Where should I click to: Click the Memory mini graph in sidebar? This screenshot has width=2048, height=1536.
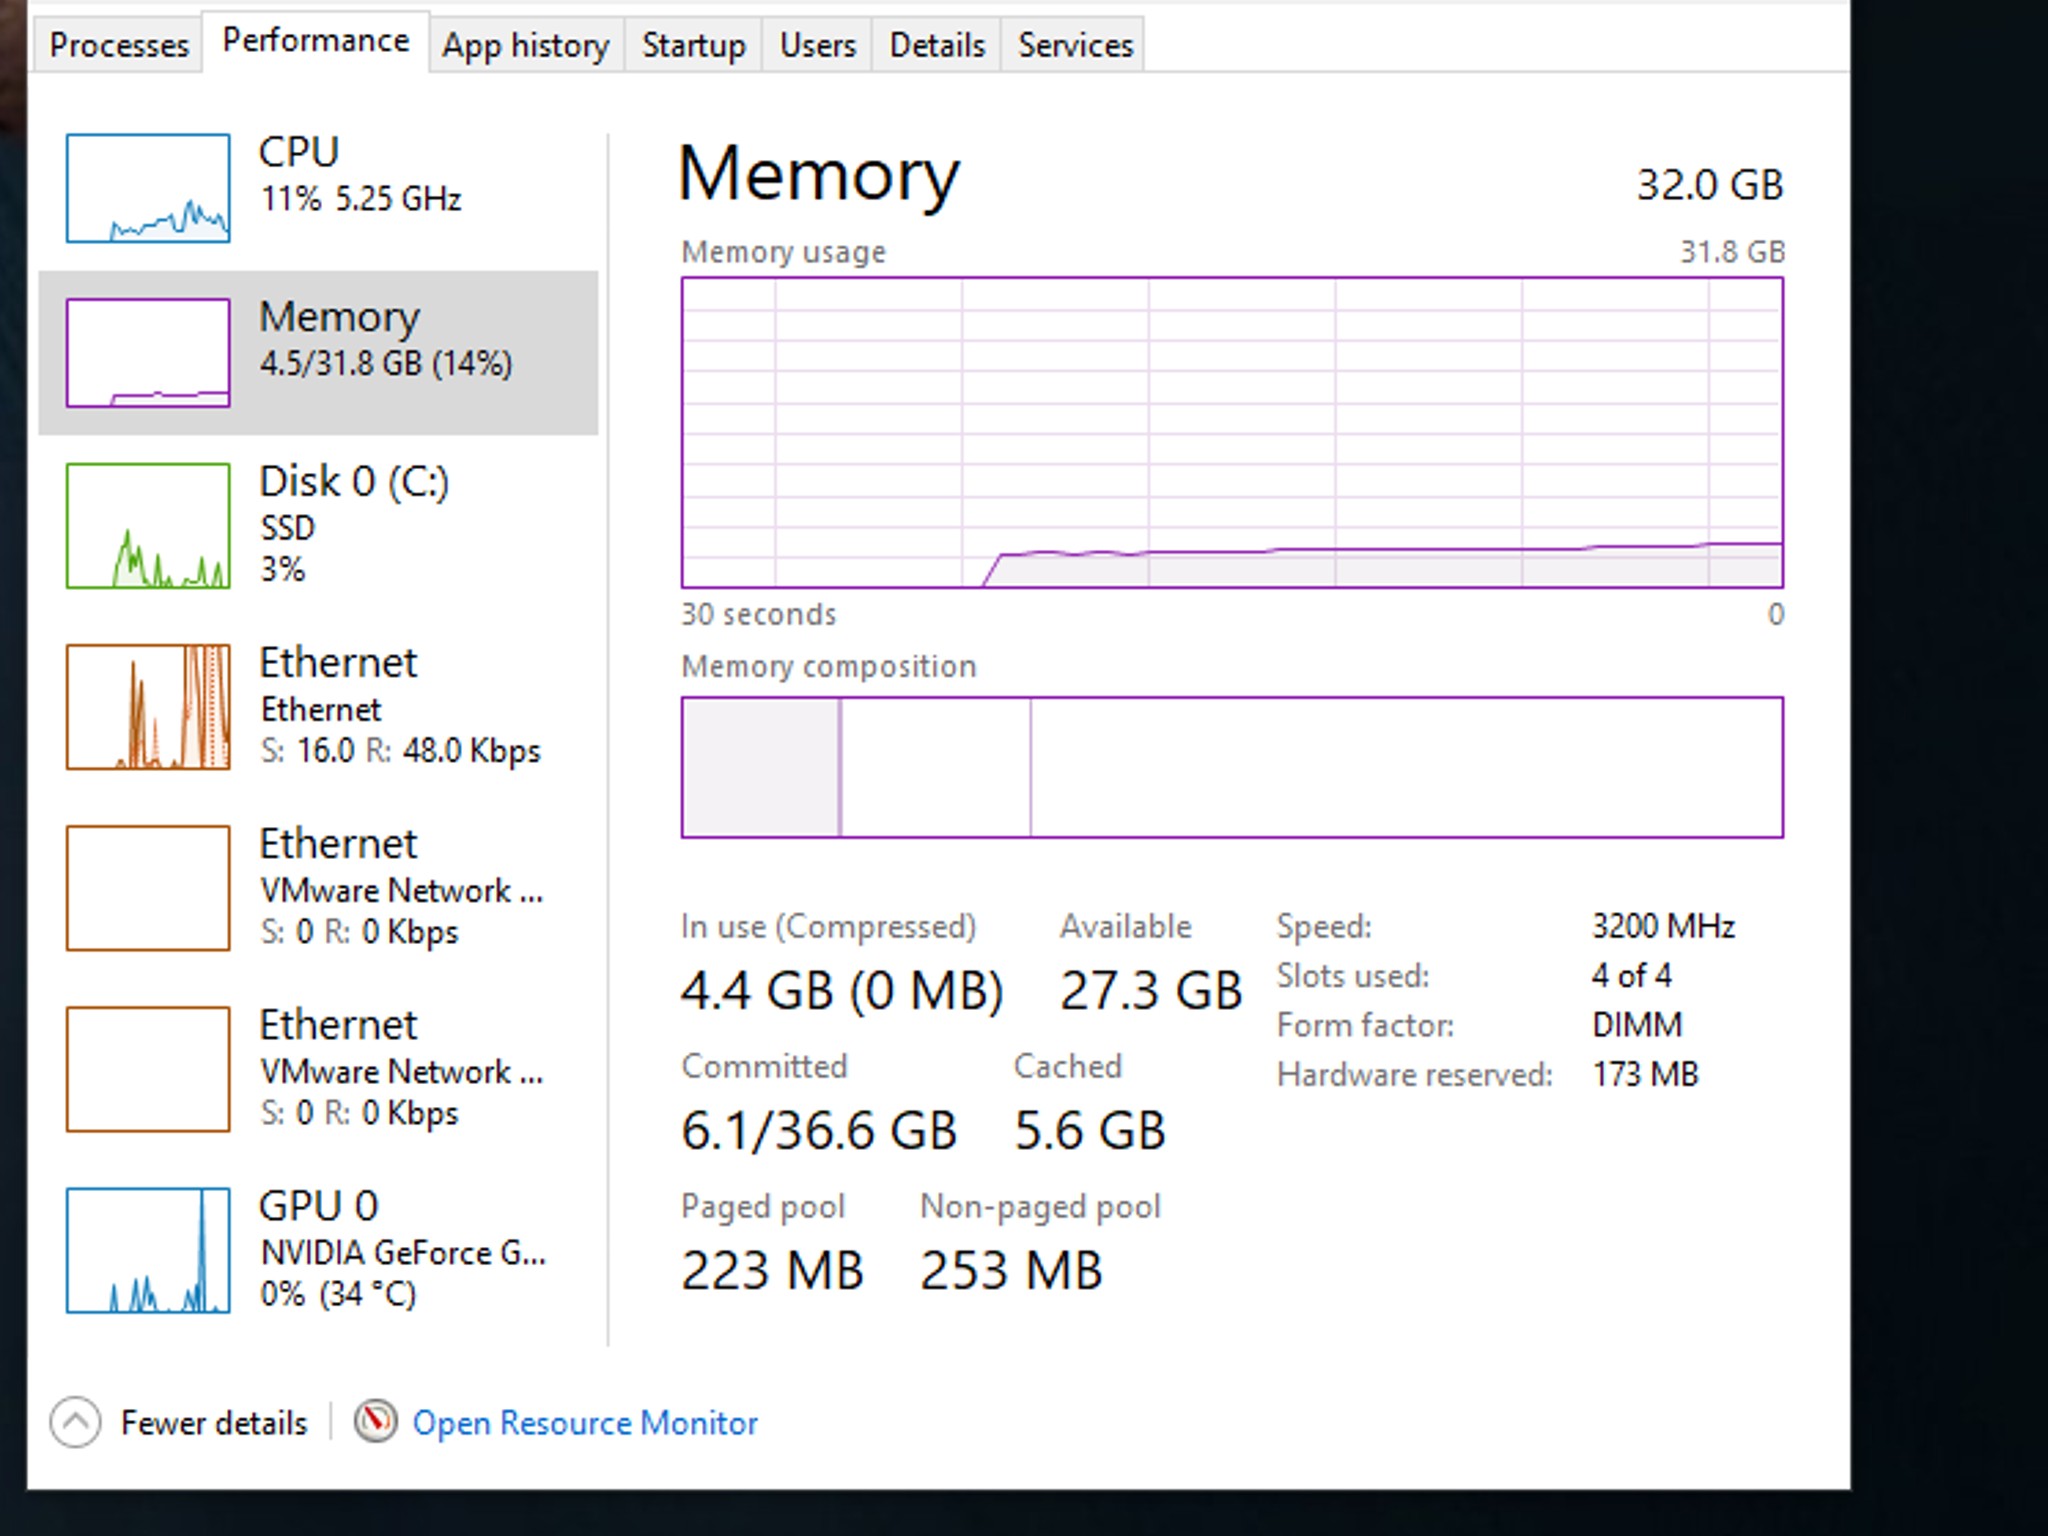tap(148, 353)
